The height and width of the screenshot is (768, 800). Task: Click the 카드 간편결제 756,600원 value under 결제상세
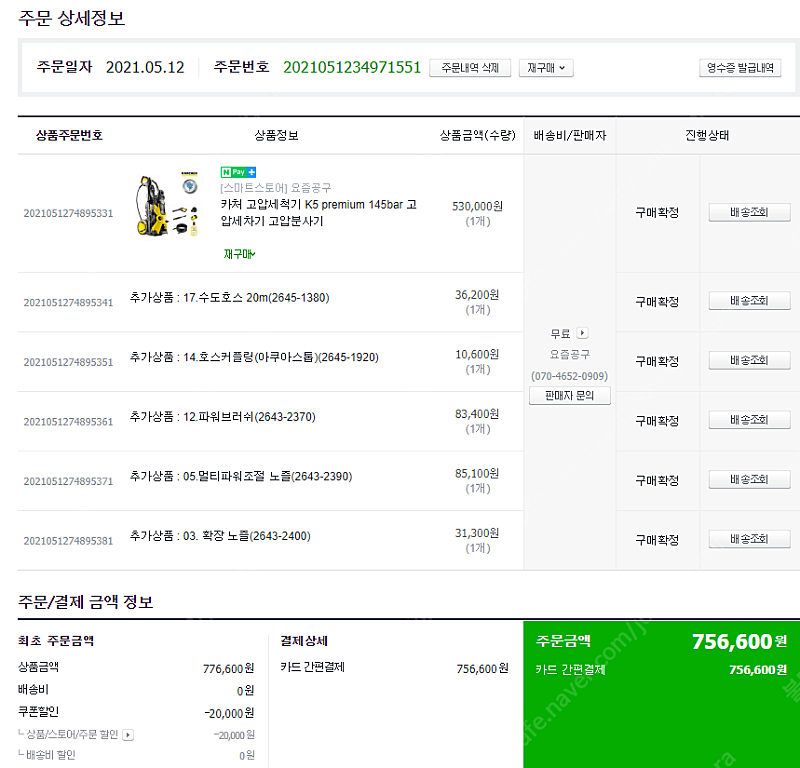[x=483, y=668]
